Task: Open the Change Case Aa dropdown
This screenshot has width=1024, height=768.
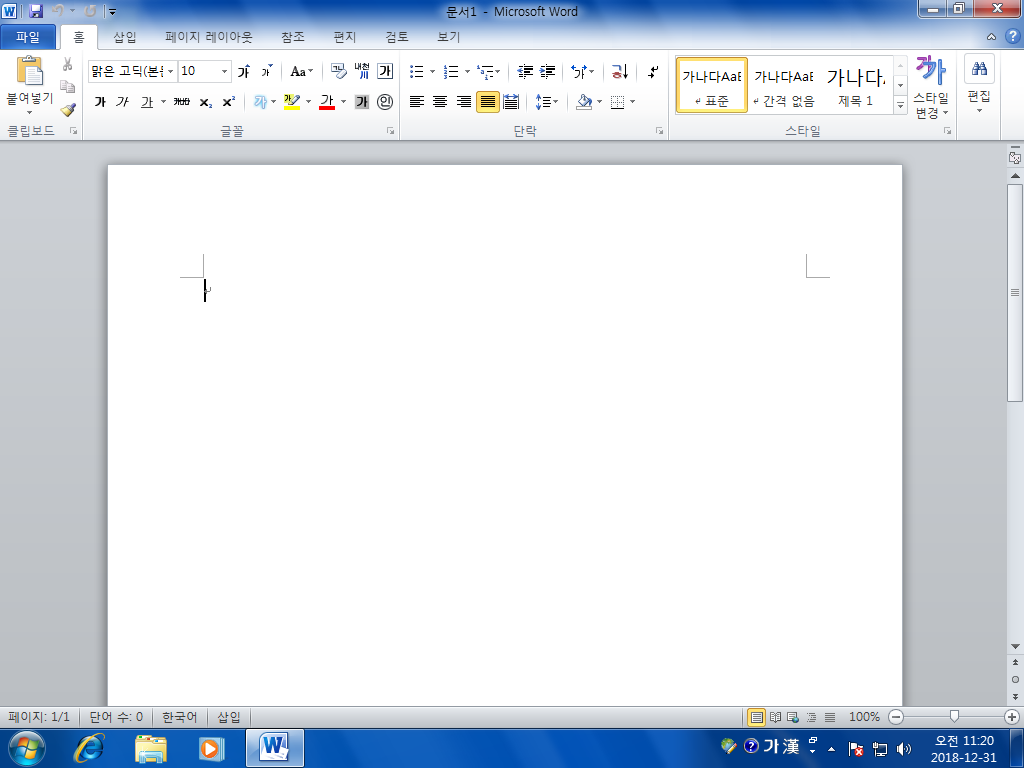Action: click(x=302, y=71)
